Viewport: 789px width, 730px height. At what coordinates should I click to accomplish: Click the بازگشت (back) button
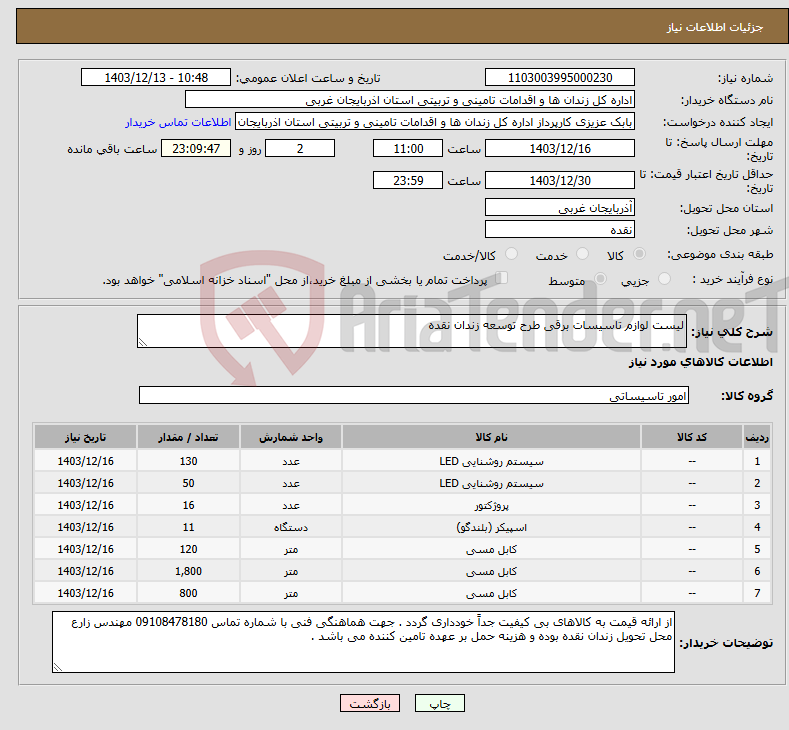tap(370, 703)
